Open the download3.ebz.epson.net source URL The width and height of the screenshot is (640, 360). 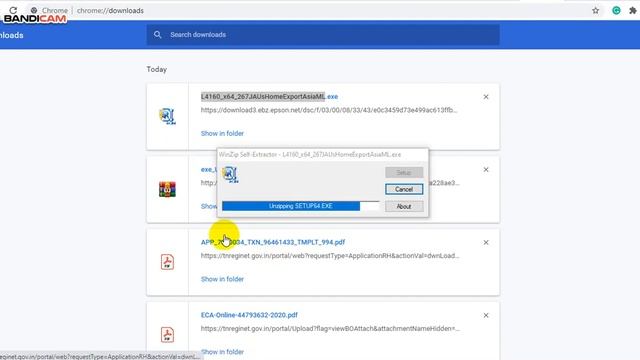pyautogui.click(x=329, y=110)
